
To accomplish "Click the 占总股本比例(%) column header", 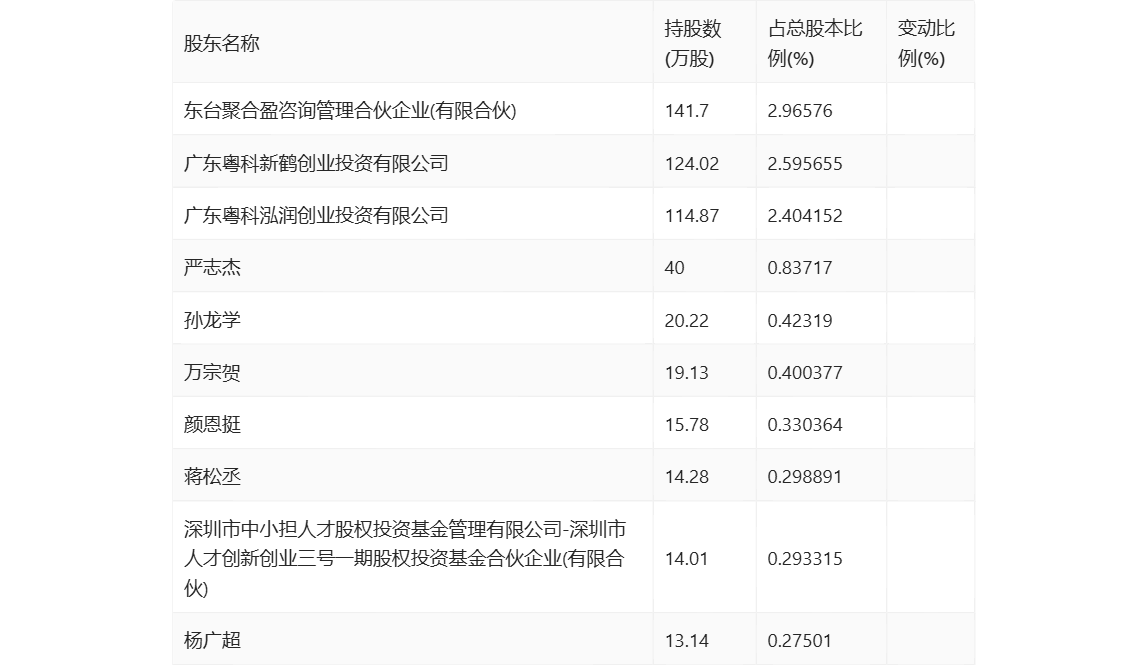I will 815,43.
